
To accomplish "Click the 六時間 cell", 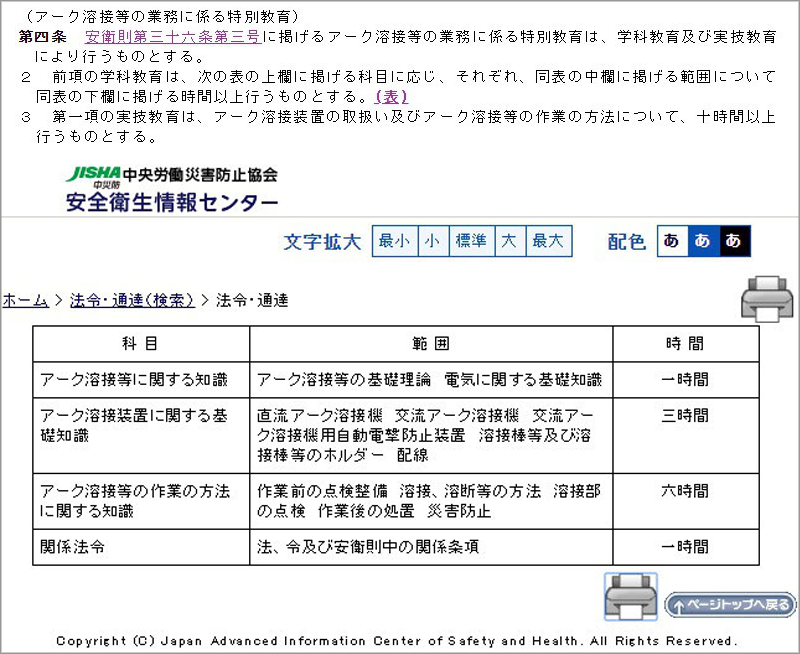I will click(686, 501).
